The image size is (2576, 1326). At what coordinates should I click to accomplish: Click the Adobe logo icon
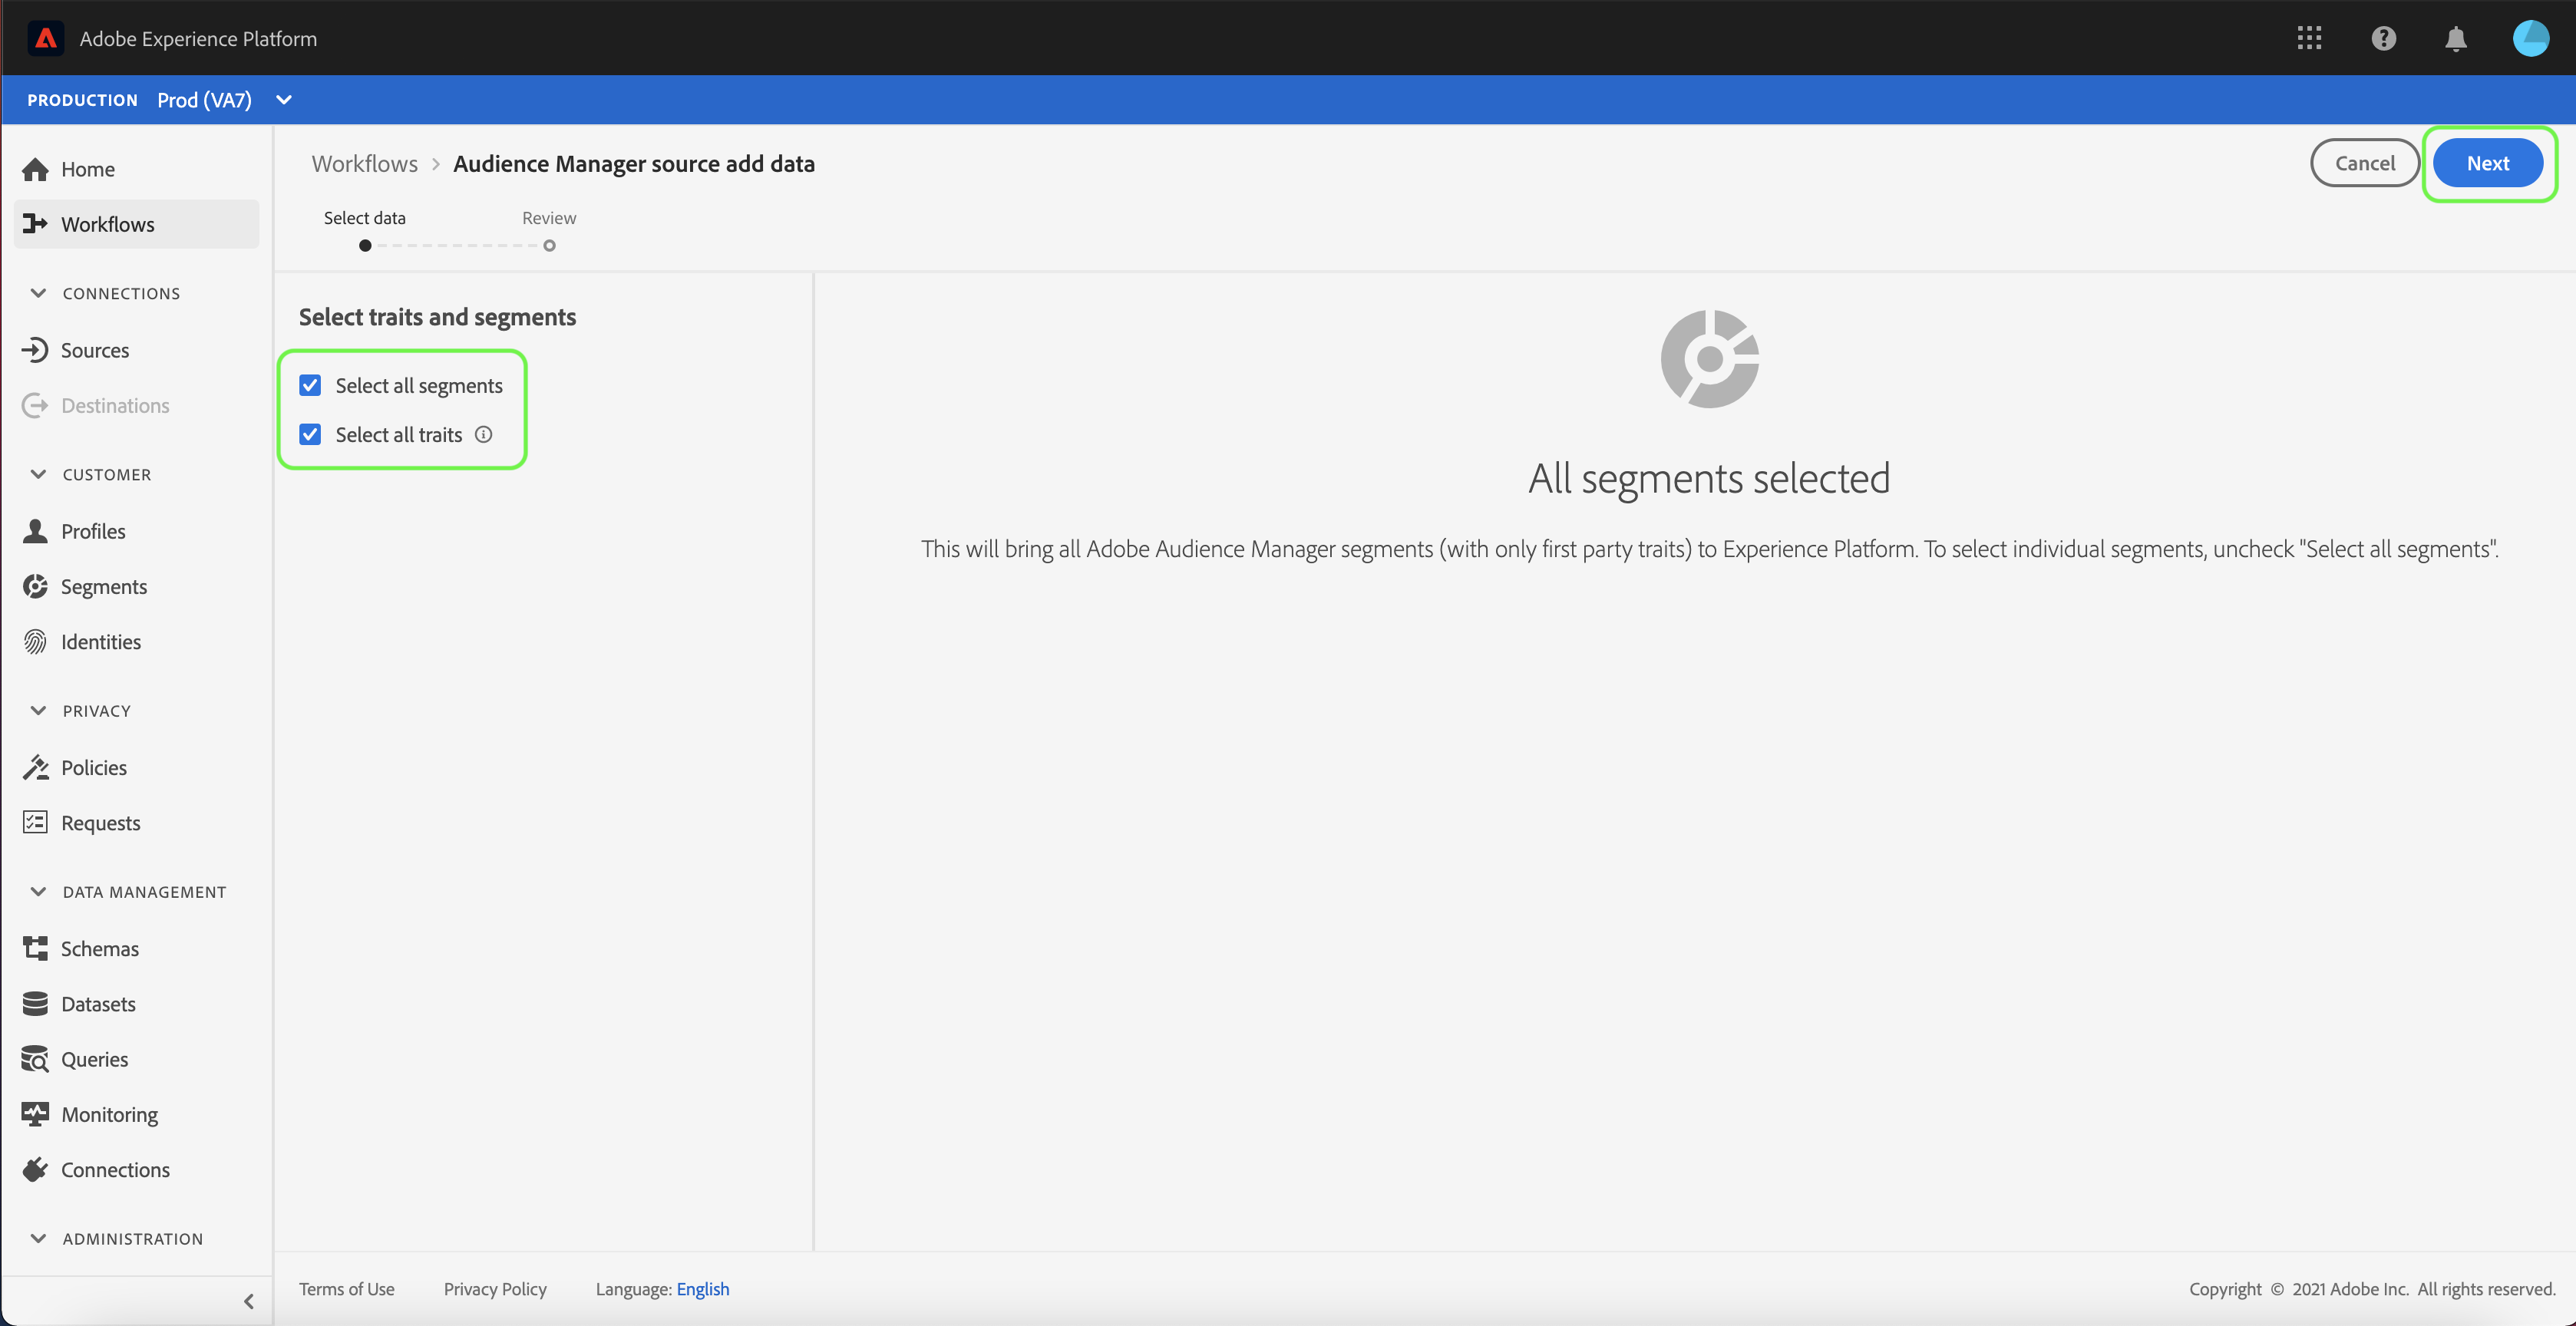[46, 38]
